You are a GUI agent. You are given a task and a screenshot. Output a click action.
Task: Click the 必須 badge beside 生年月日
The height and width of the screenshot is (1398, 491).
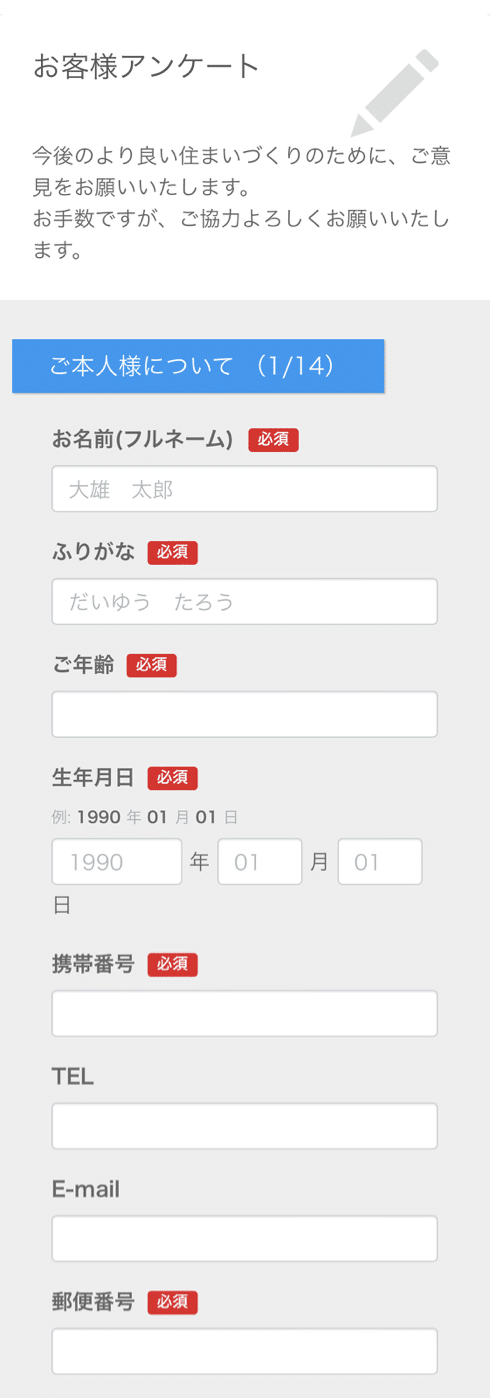[x=173, y=777]
